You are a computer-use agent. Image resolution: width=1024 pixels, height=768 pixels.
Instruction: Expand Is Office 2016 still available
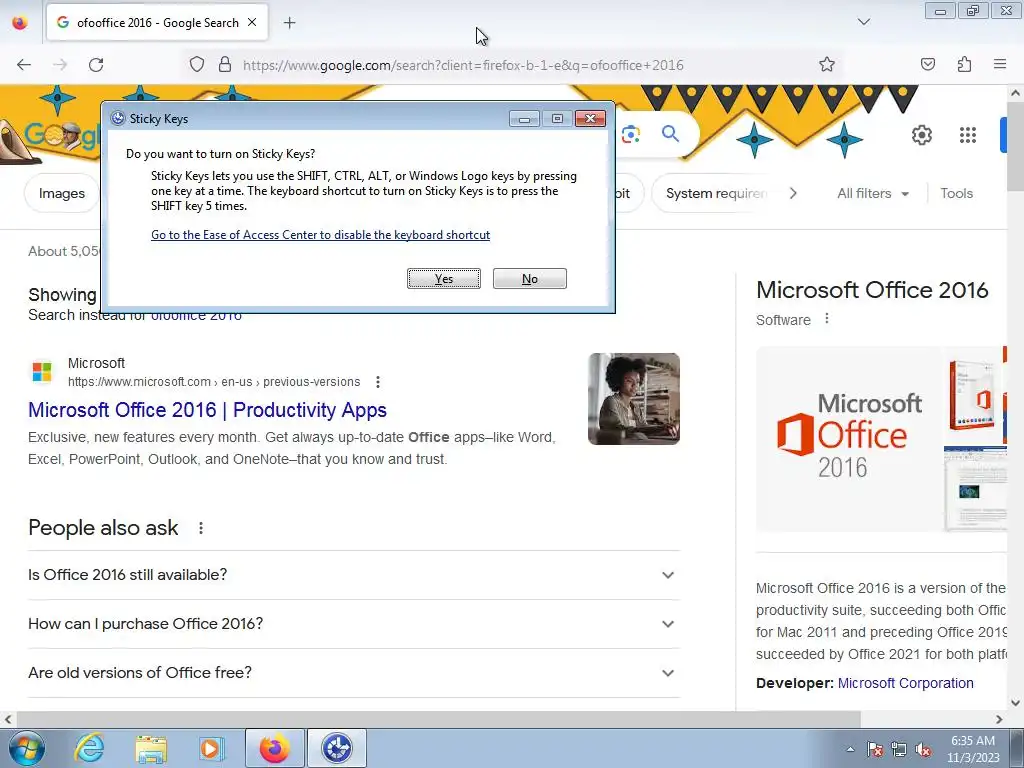click(x=354, y=575)
